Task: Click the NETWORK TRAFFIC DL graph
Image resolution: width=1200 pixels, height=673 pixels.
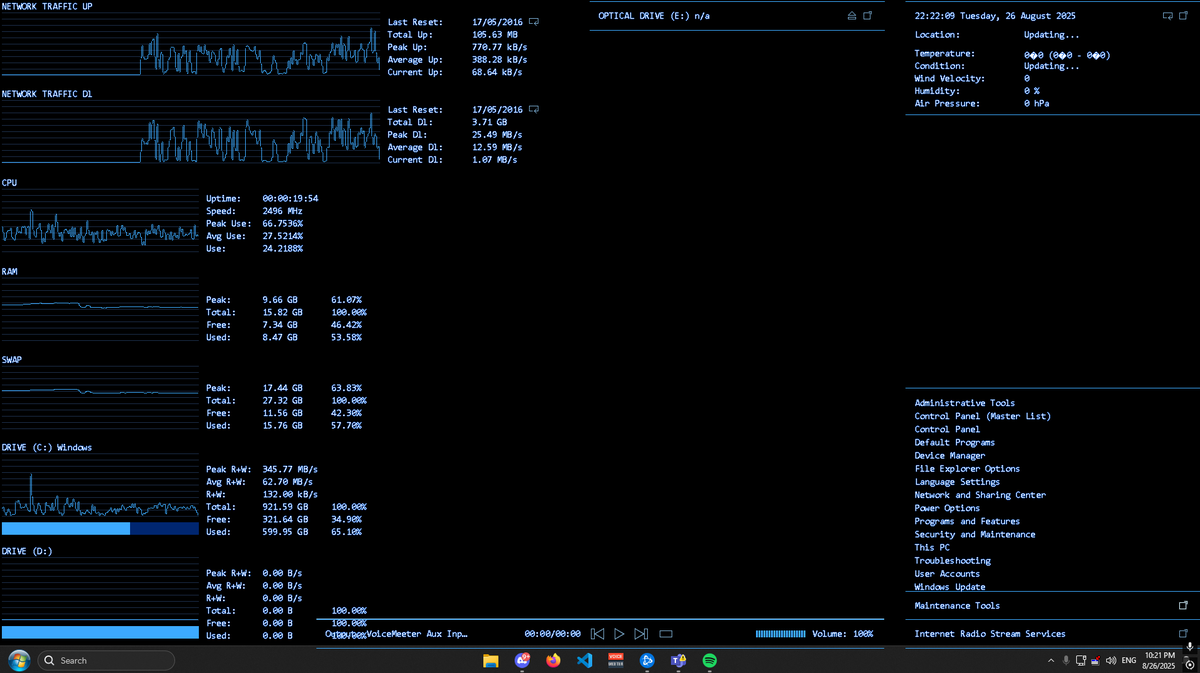Action: 190,133
